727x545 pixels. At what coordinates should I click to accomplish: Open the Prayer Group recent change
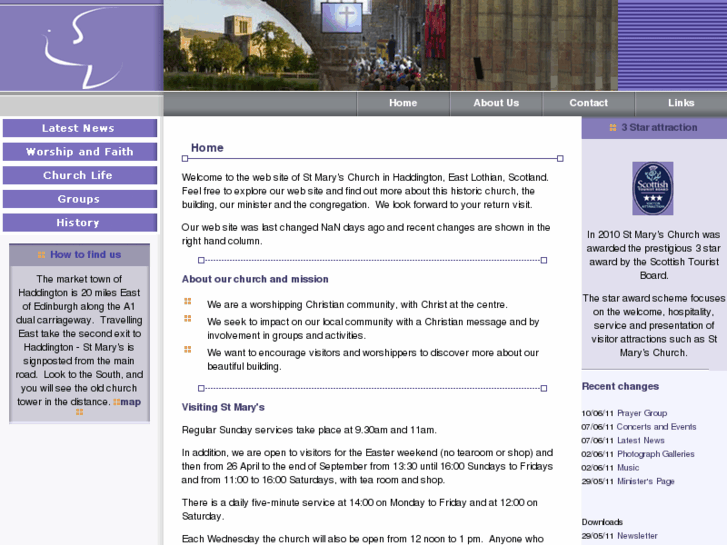(x=642, y=413)
